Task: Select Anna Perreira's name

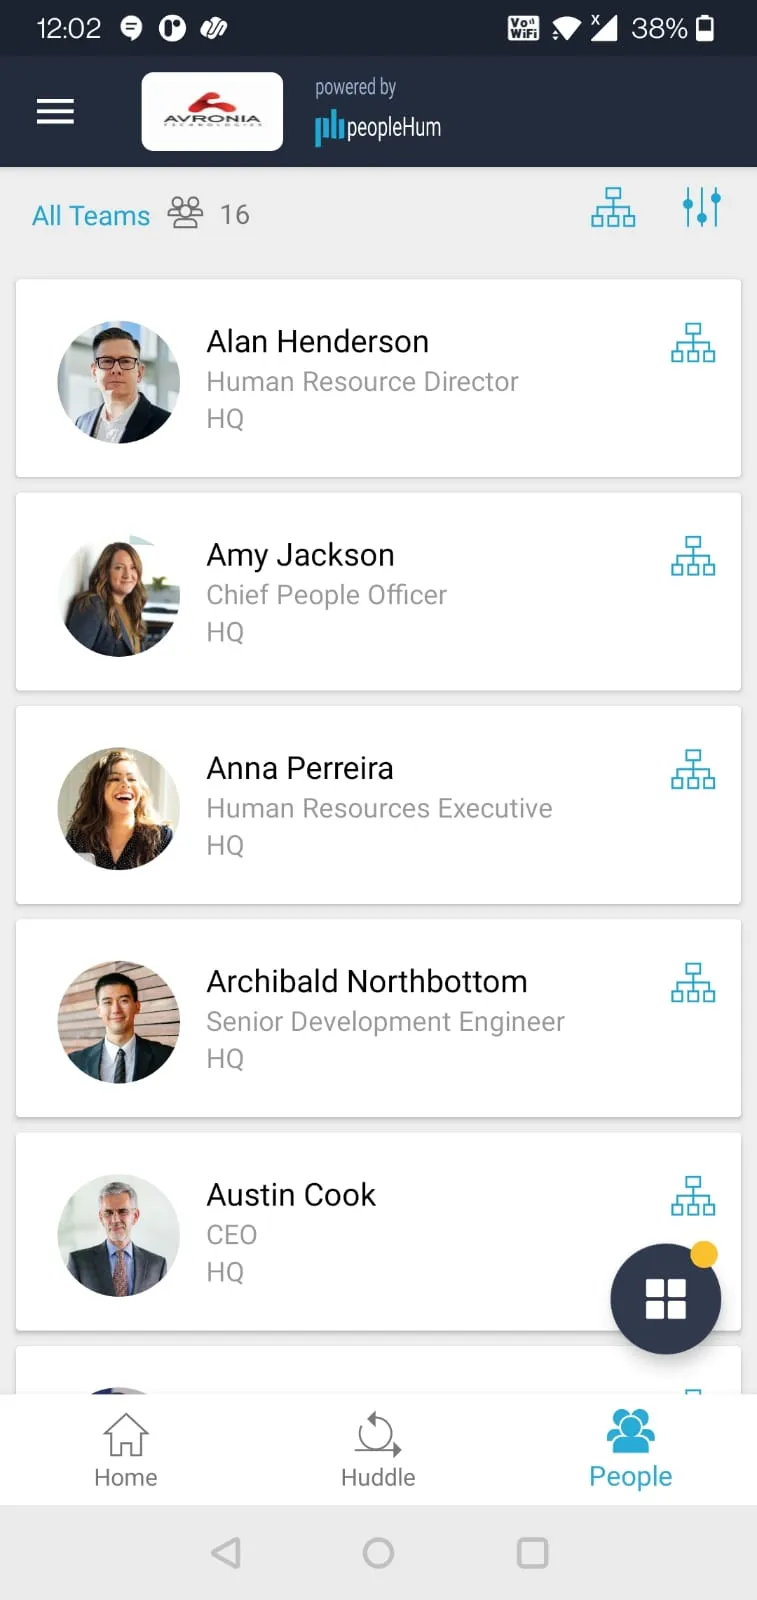Action: (300, 768)
